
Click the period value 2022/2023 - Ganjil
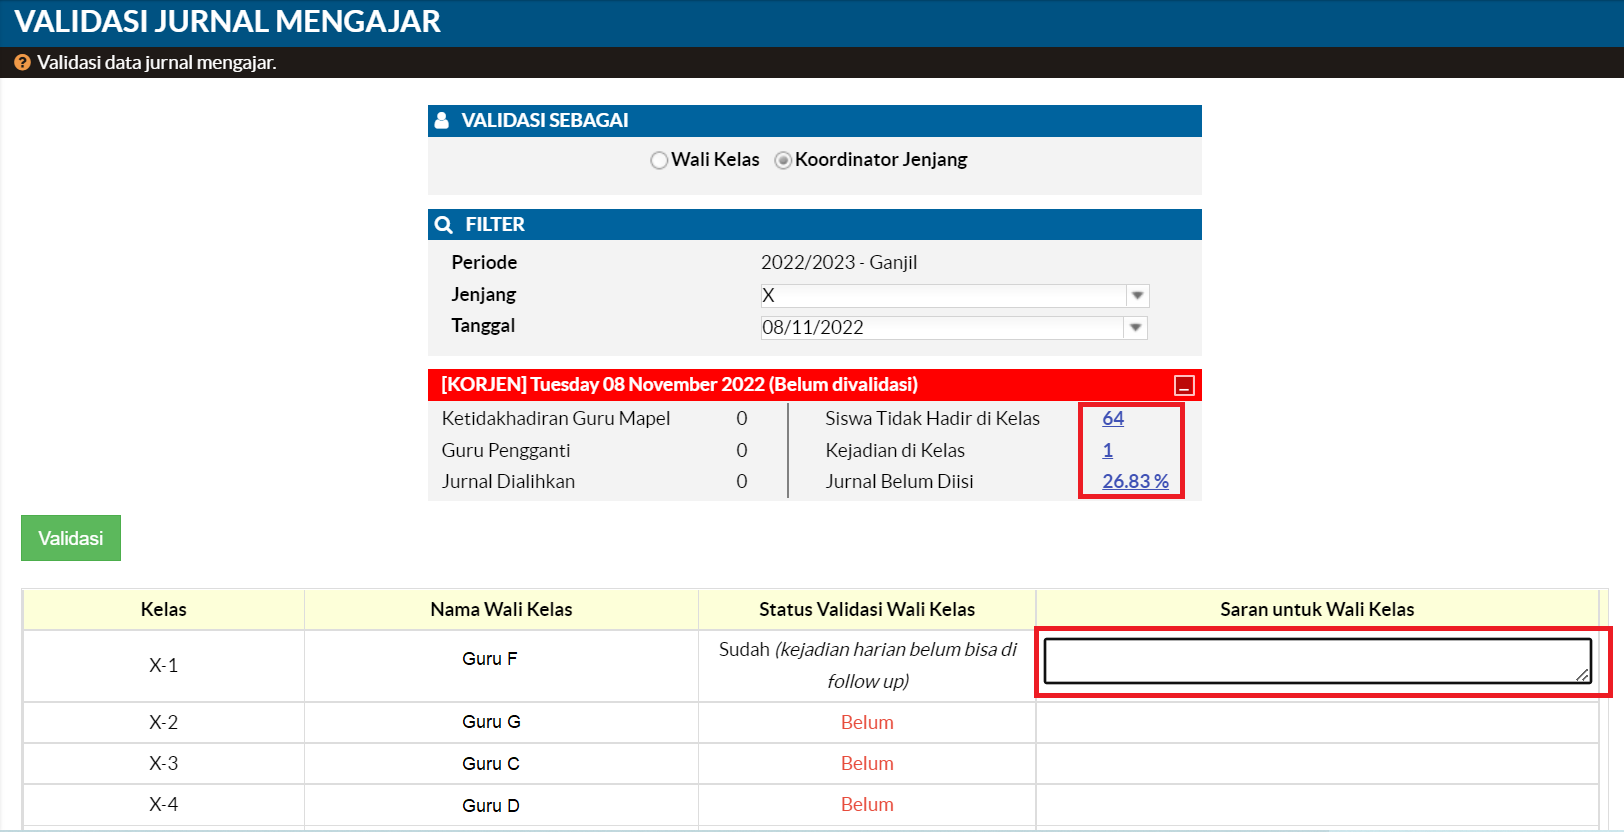pos(839,262)
